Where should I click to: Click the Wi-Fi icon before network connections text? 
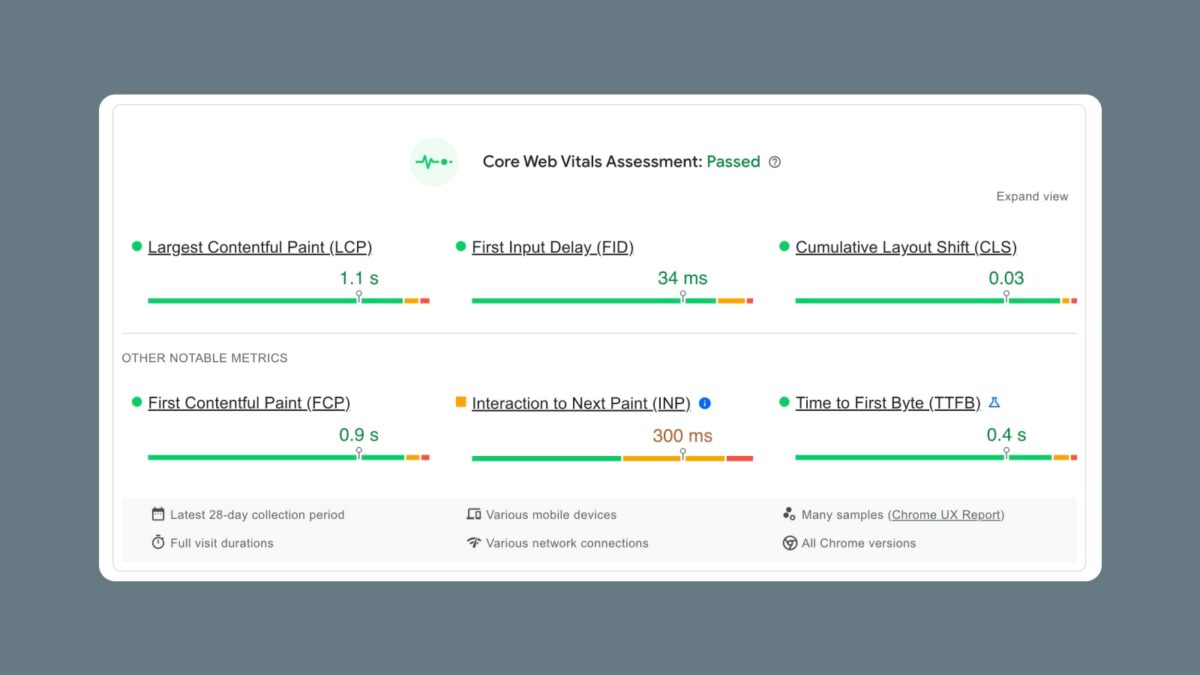[x=473, y=543]
